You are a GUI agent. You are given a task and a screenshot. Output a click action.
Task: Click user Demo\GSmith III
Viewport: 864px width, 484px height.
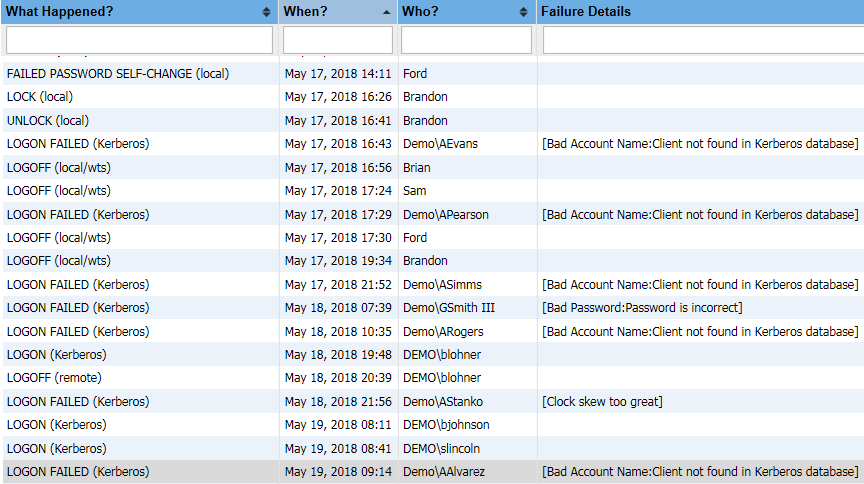449,308
